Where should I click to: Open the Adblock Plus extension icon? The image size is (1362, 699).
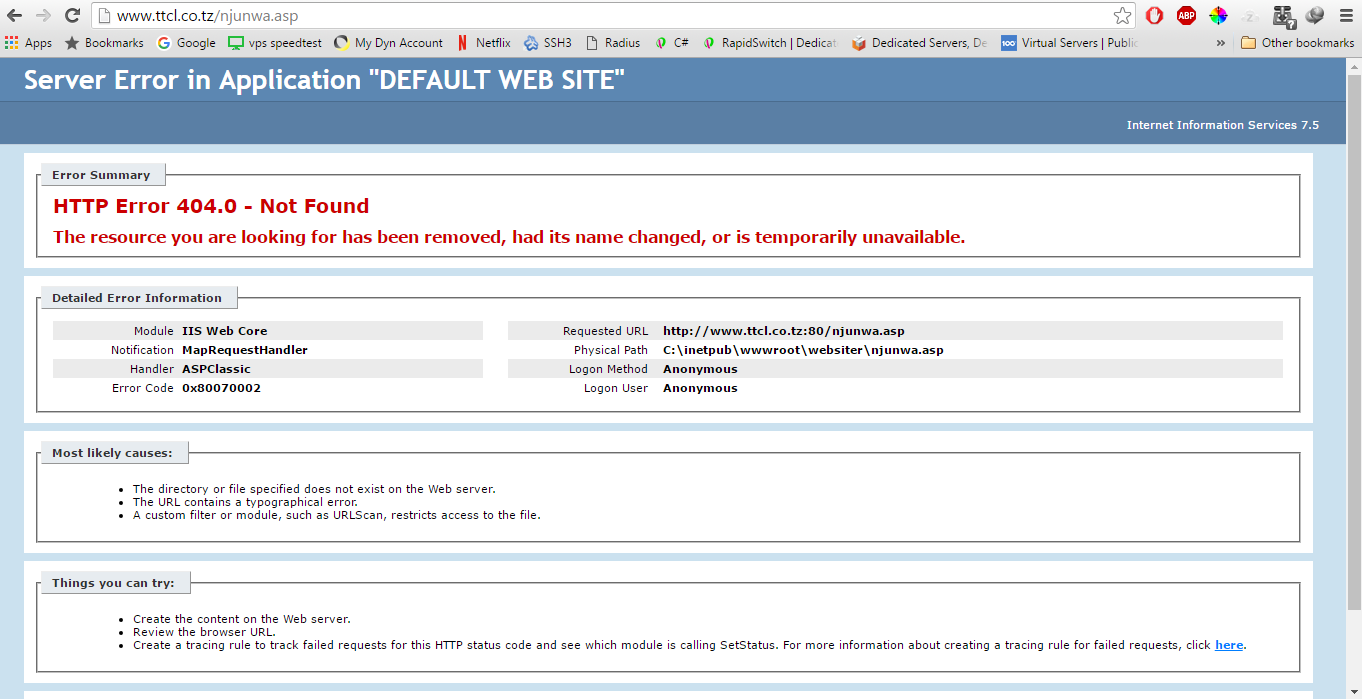pos(1186,15)
